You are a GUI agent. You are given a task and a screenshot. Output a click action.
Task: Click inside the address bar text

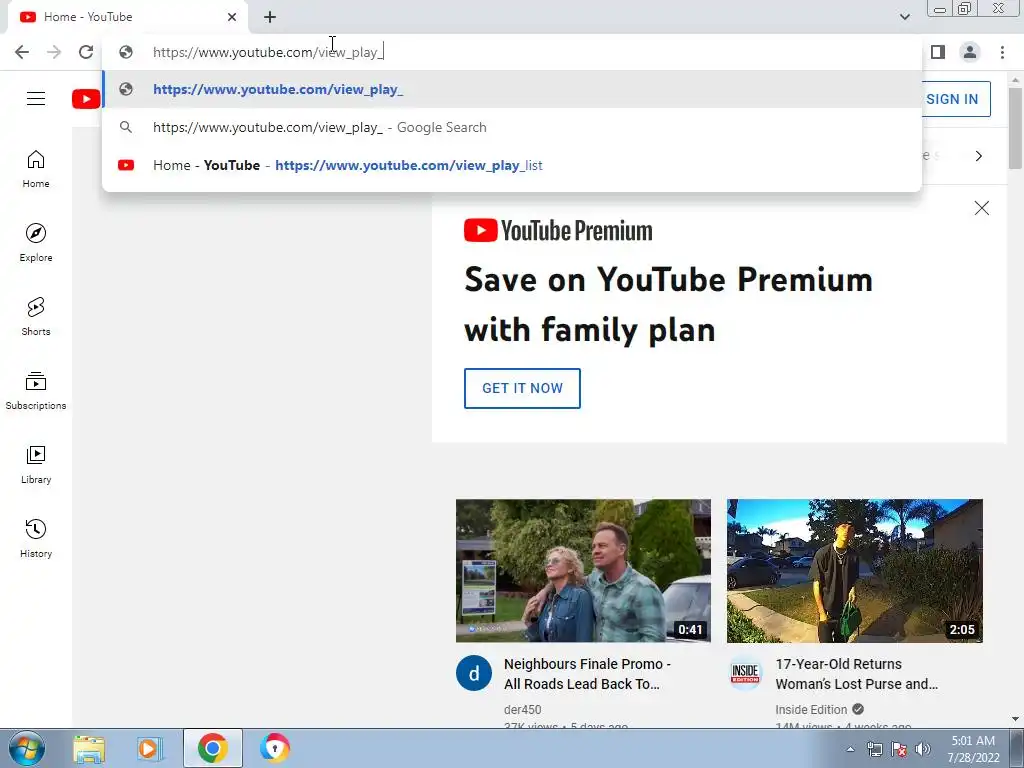tap(268, 52)
